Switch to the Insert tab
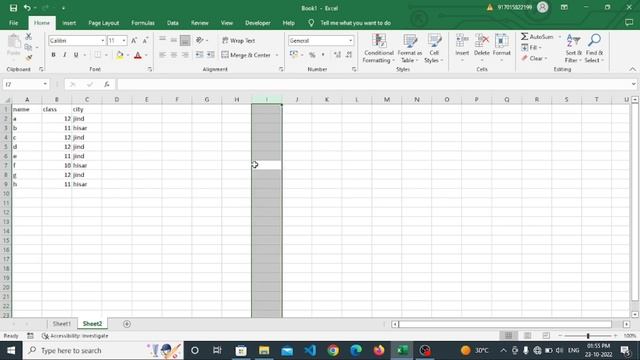Screen dimensions: 640x360 click(69, 23)
